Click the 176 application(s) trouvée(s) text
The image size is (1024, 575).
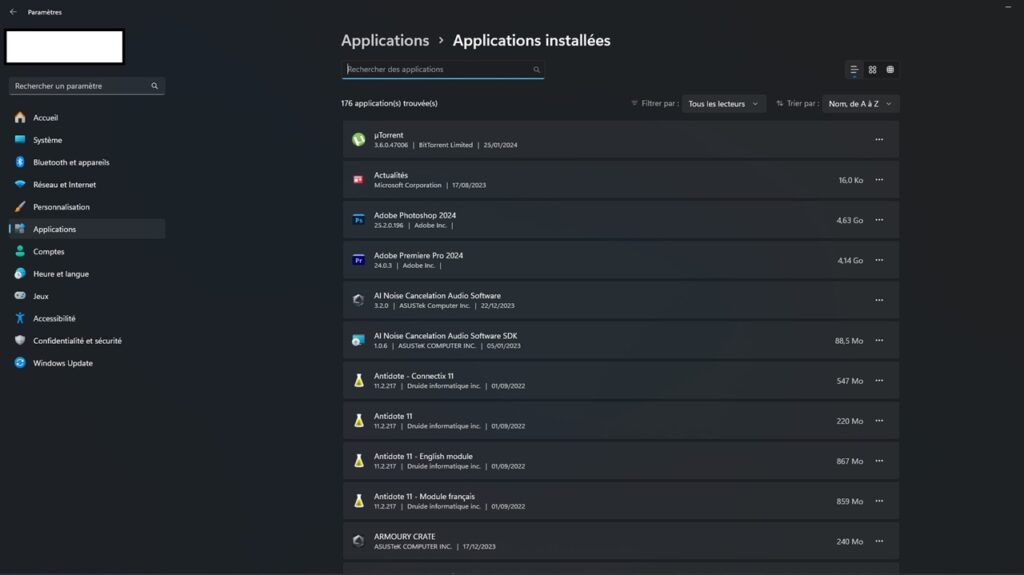pyautogui.click(x=389, y=103)
